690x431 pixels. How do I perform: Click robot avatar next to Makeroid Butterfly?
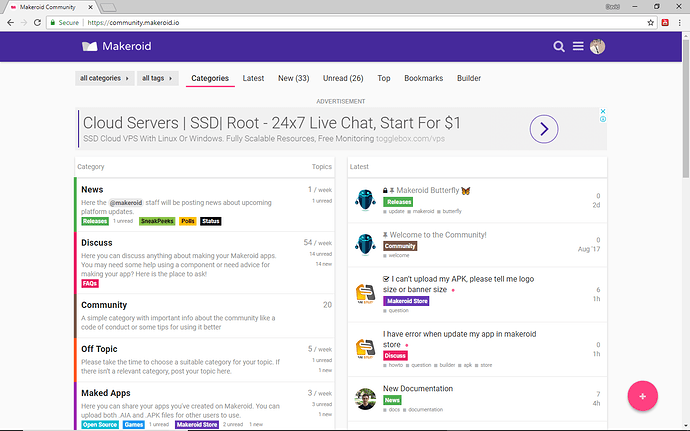365,199
